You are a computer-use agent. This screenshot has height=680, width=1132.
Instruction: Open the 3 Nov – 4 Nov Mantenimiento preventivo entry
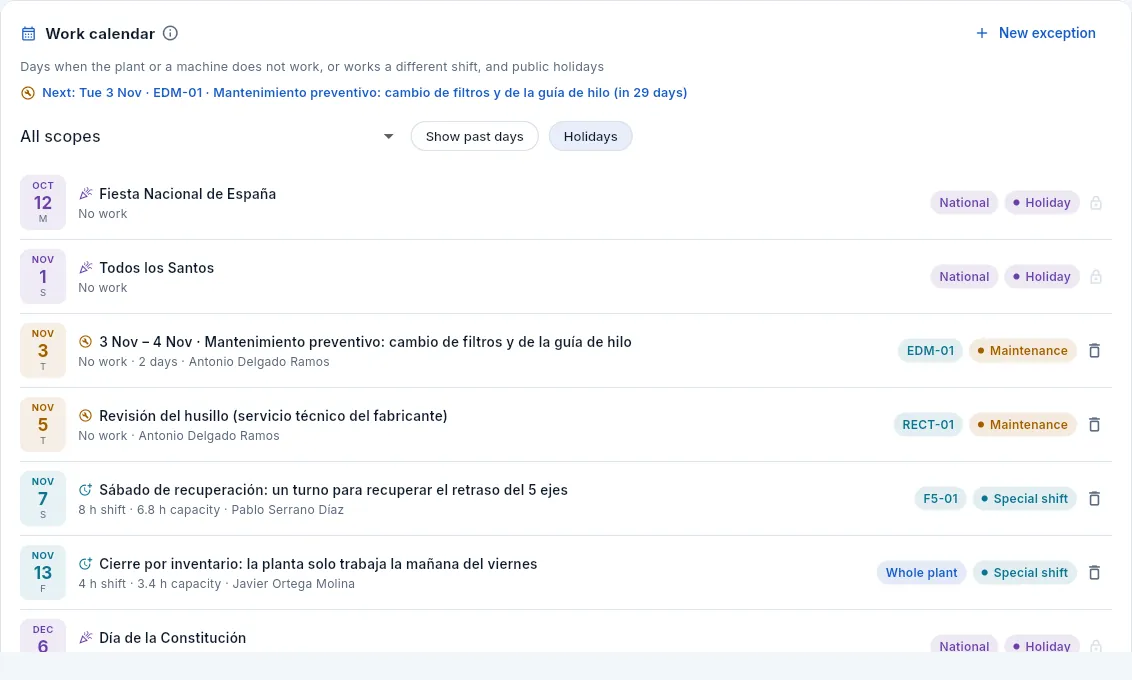[x=365, y=342]
